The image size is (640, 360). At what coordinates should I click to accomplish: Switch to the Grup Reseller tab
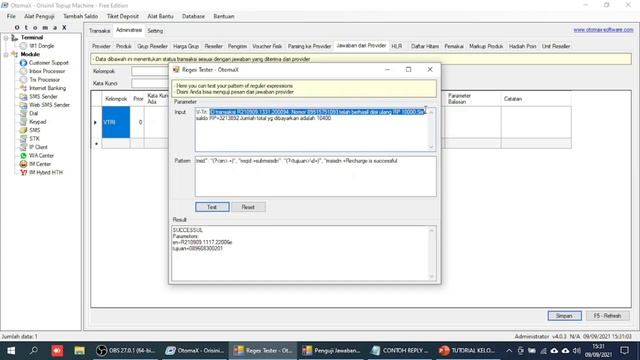(152, 46)
